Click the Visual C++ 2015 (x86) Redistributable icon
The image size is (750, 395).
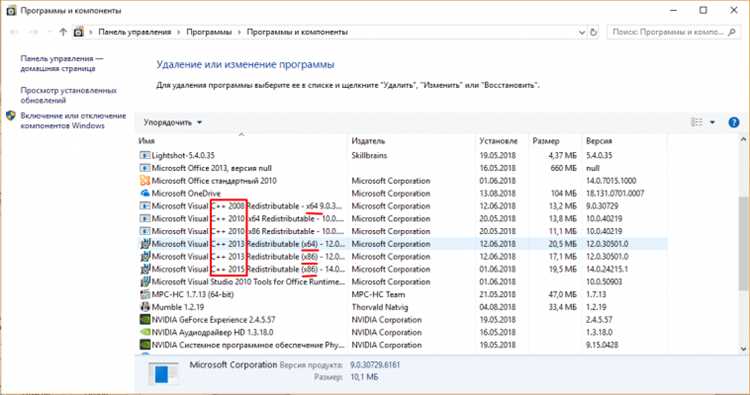[144, 269]
